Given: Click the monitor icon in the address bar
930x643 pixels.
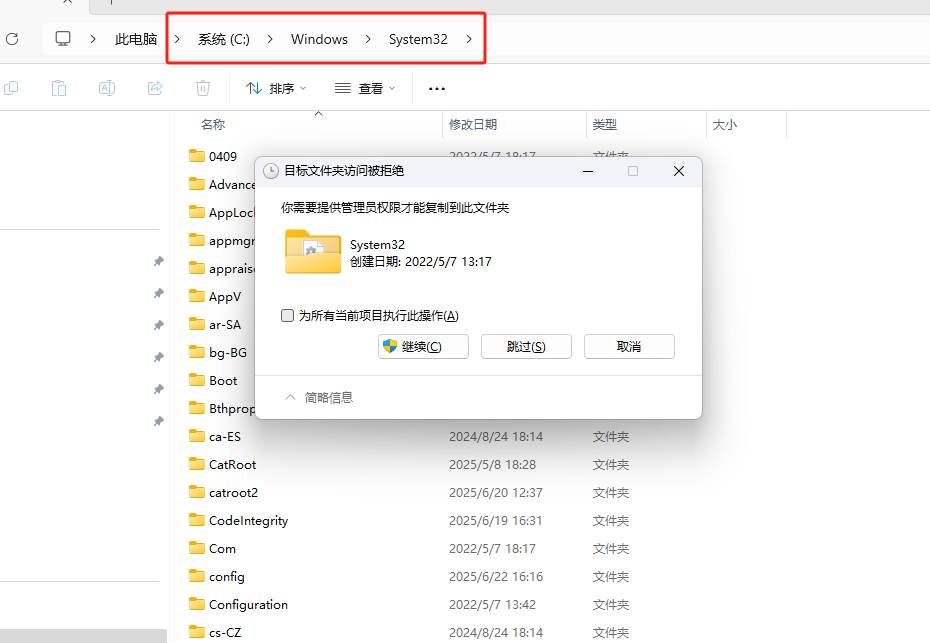Looking at the screenshot, I should coord(63,39).
